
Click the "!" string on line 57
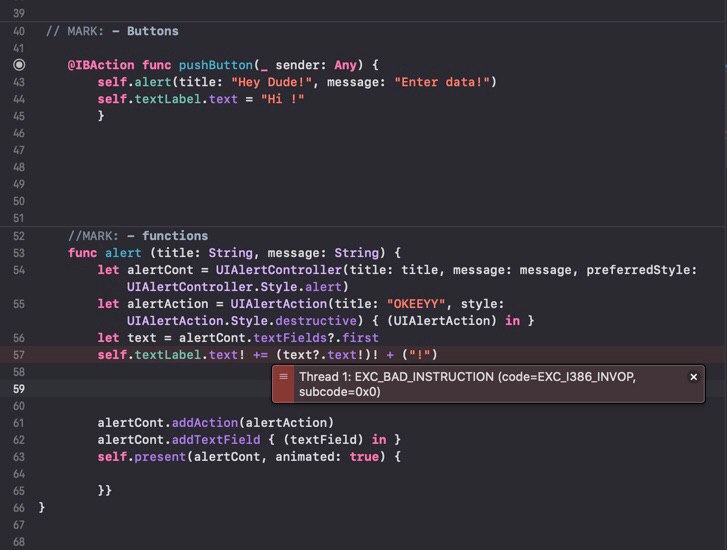pyautogui.click(x=420, y=355)
